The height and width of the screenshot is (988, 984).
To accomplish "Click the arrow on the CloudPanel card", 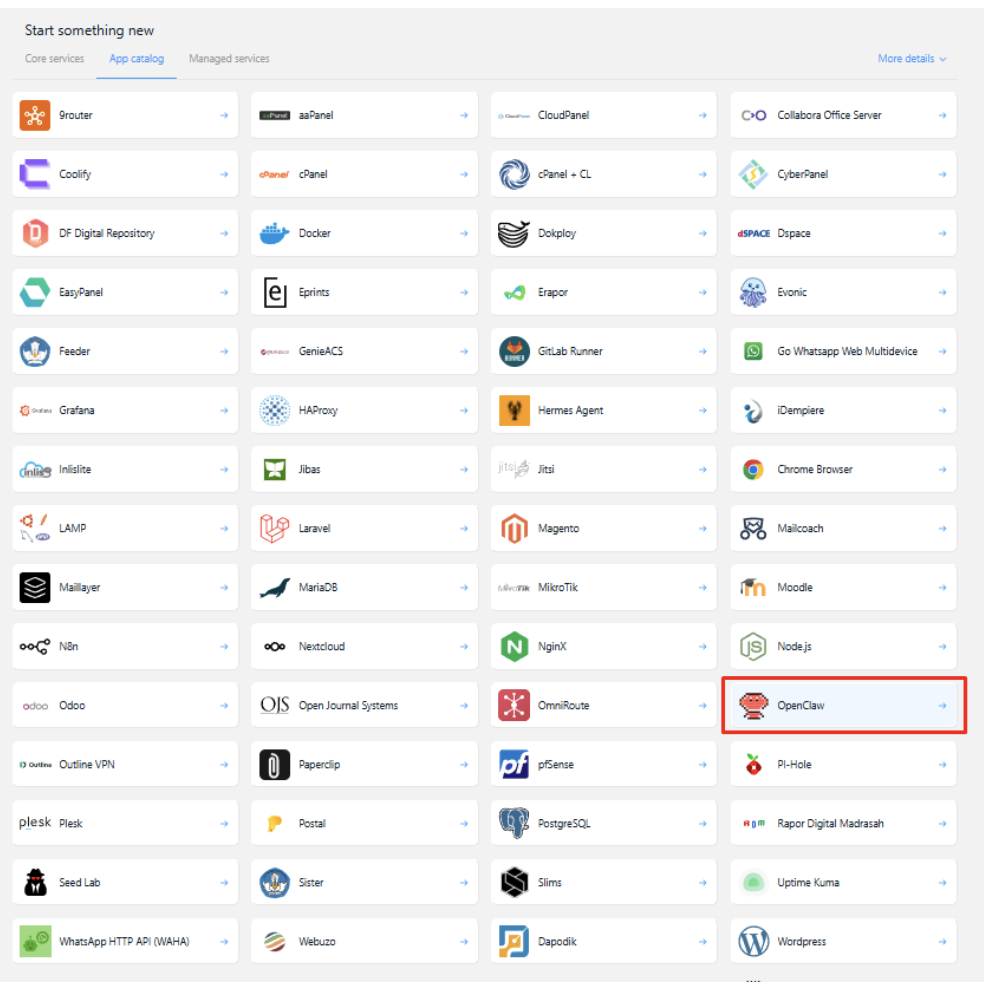I will [x=702, y=115].
